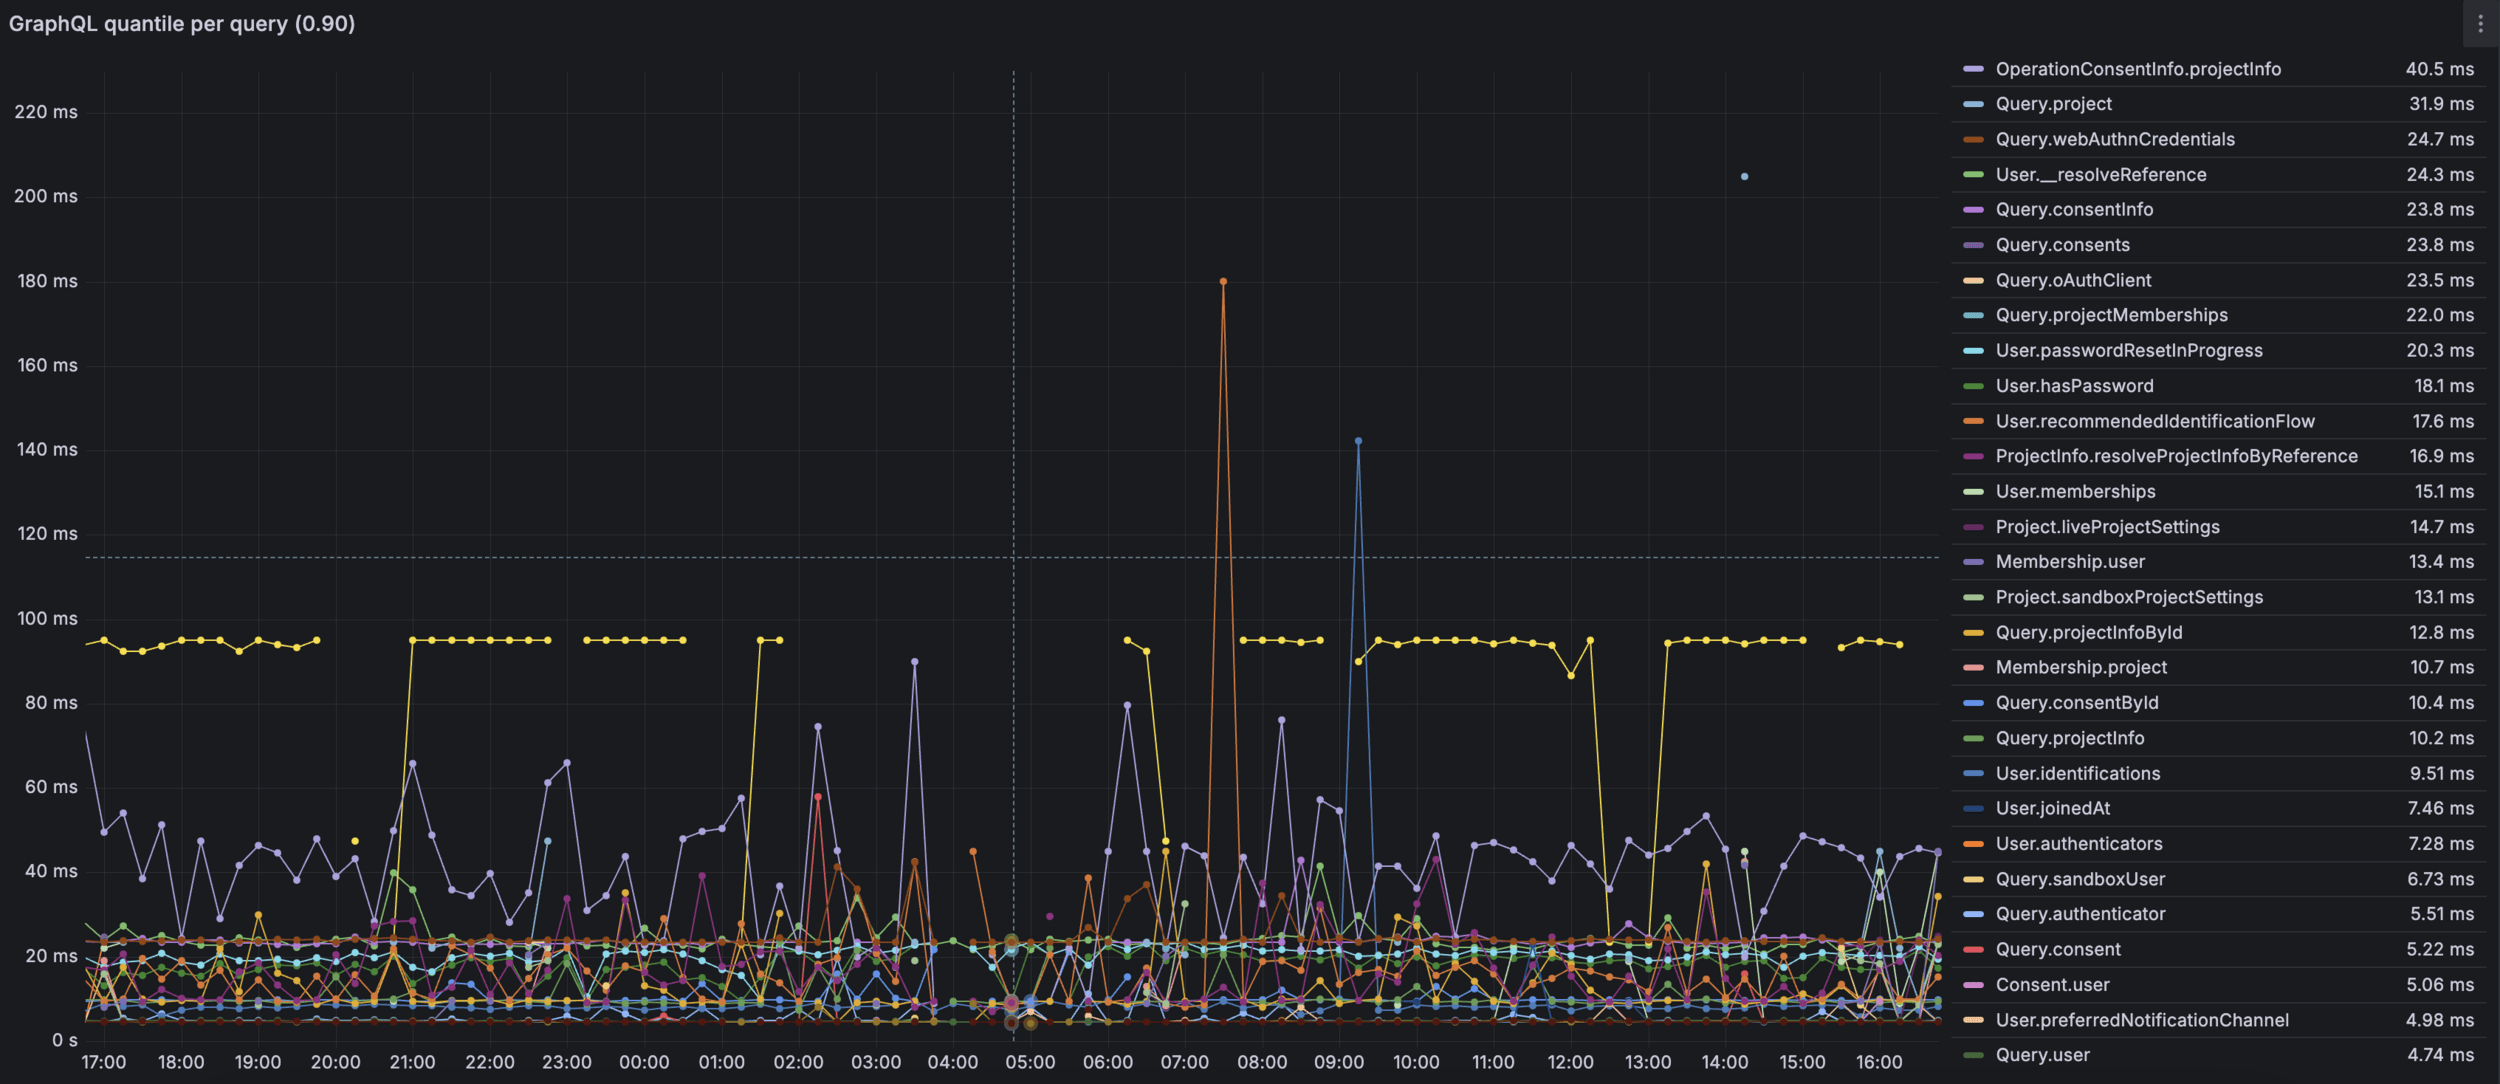This screenshot has width=2500, height=1084.
Task: Click the Query.oAuthClient legend item
Action: pyautogui.click(x=2073, y=281)
